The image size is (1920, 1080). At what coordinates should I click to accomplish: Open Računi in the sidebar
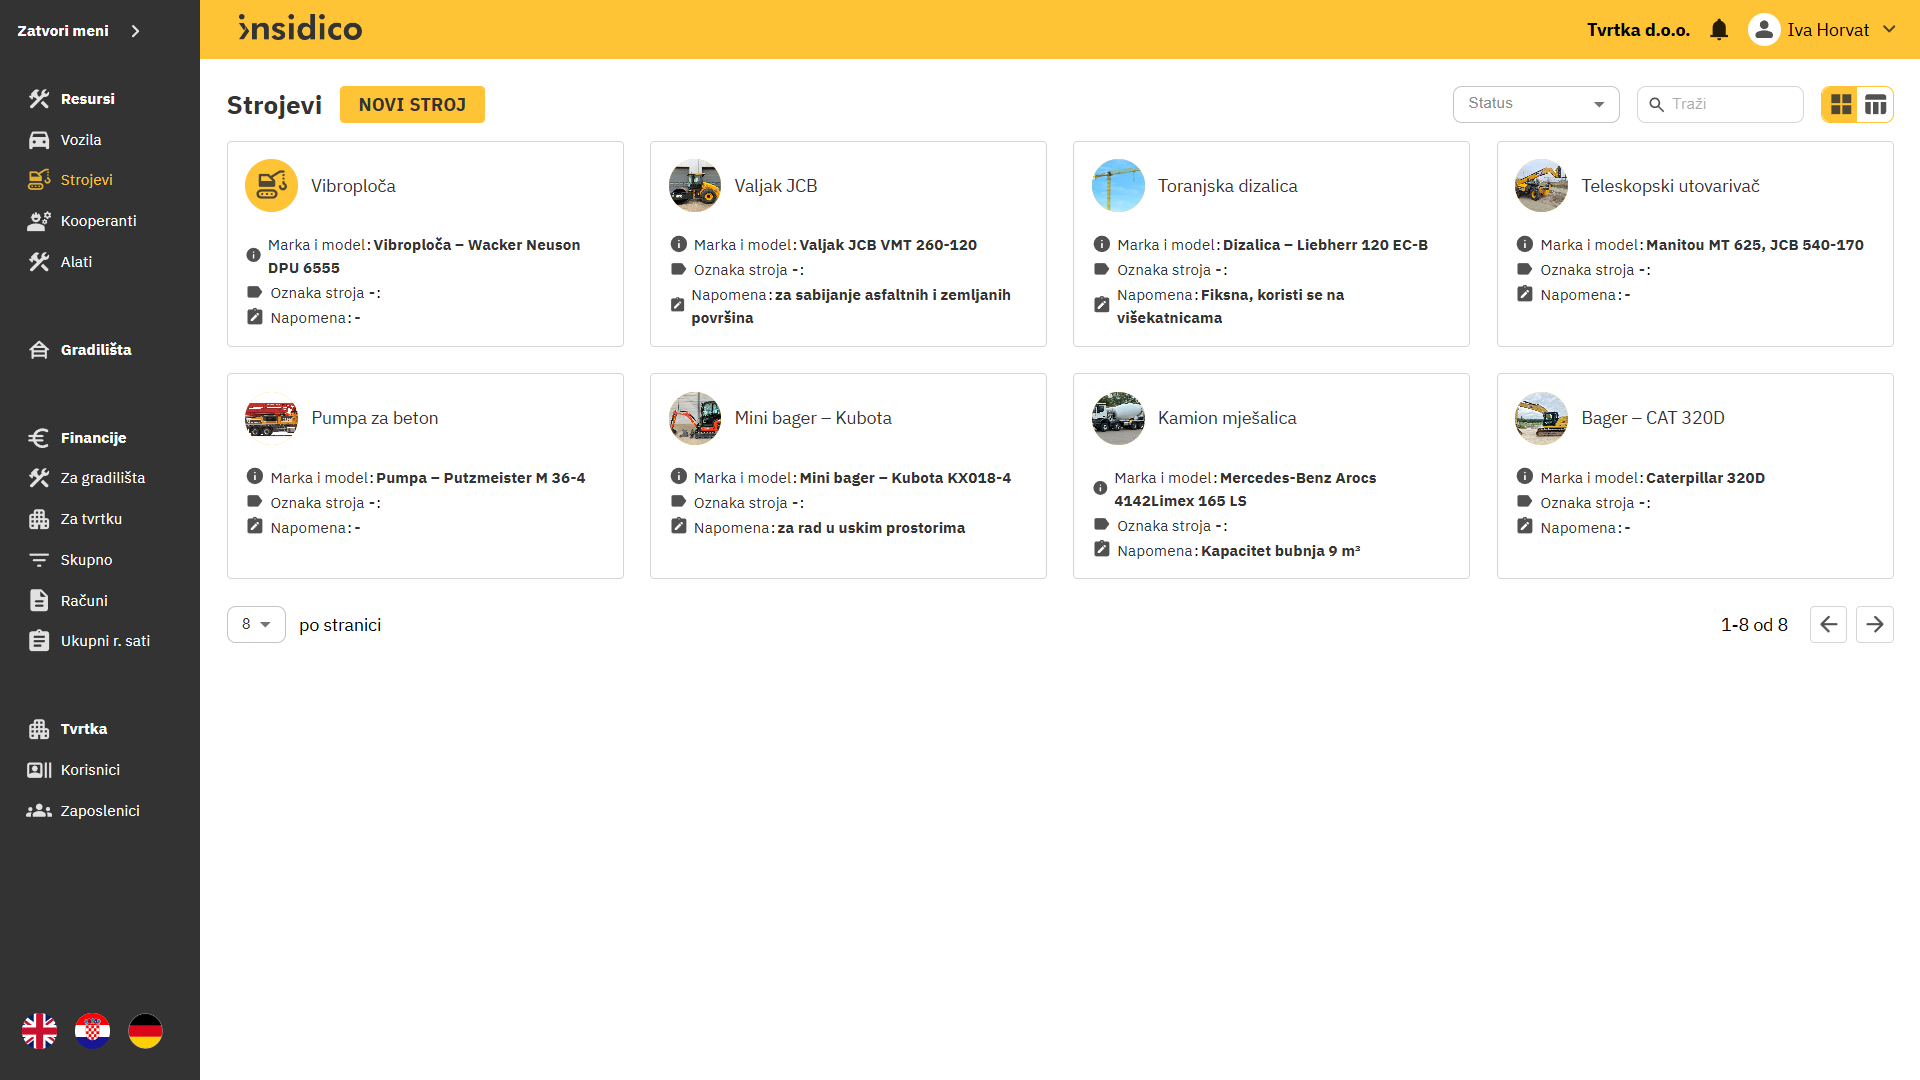click(84, 601)
